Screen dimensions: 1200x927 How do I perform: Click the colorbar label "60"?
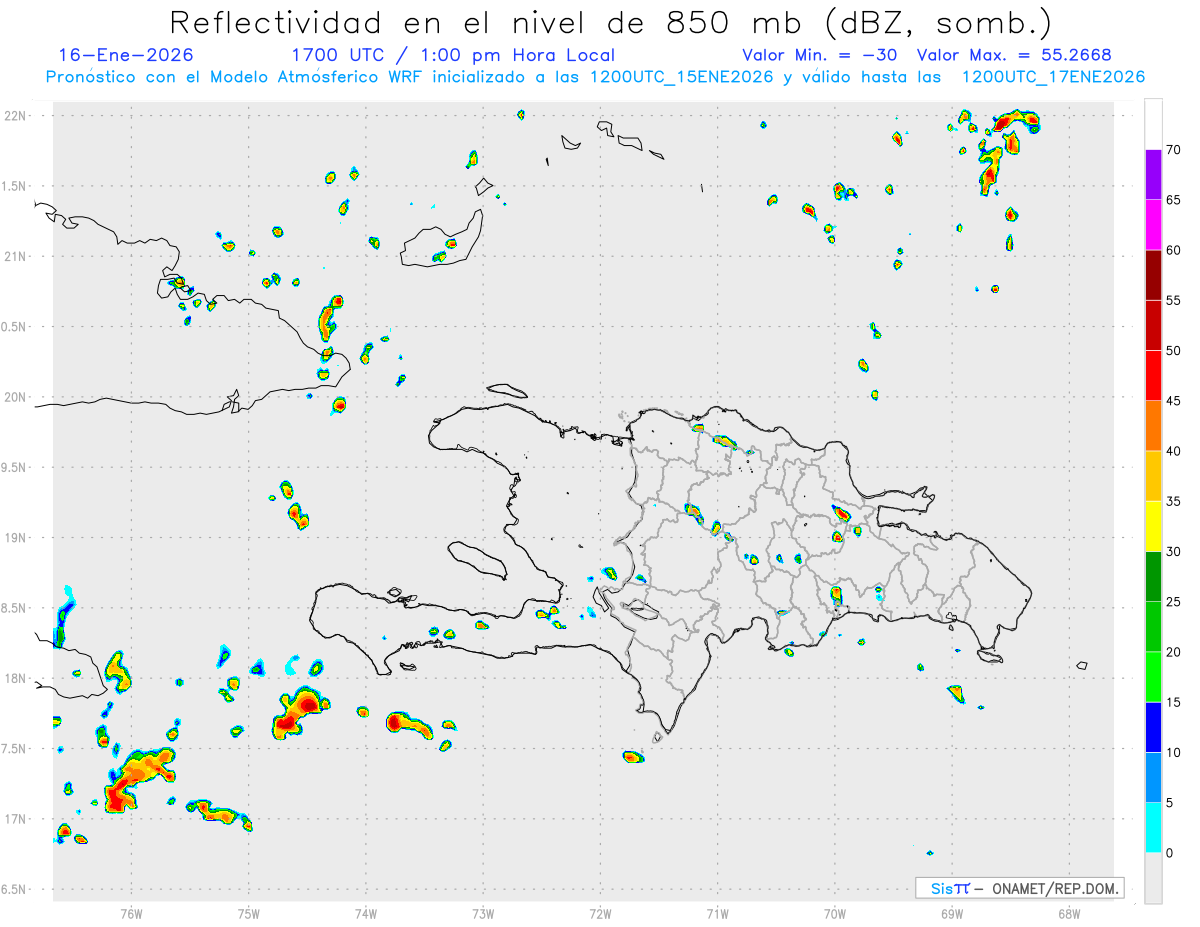(x=1174, y=250)
